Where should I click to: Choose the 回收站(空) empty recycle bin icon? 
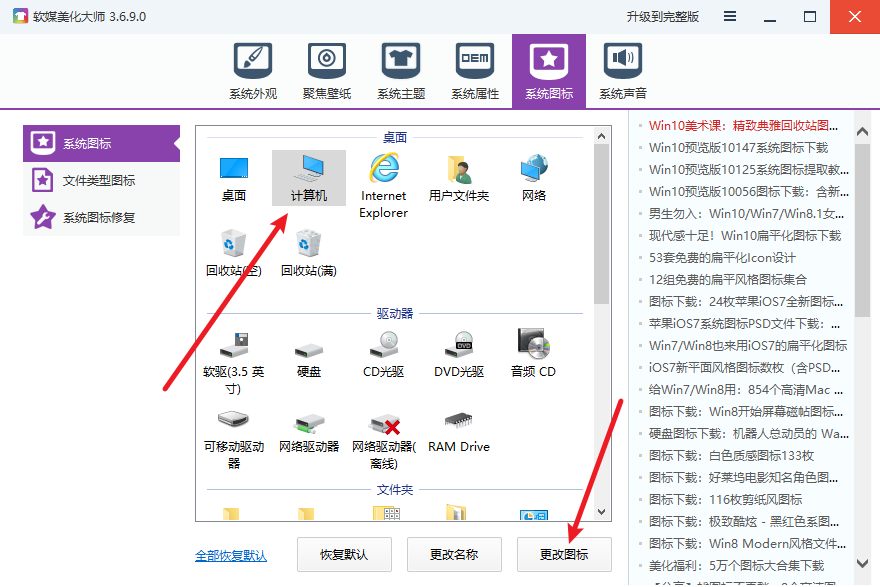(233, 252)
